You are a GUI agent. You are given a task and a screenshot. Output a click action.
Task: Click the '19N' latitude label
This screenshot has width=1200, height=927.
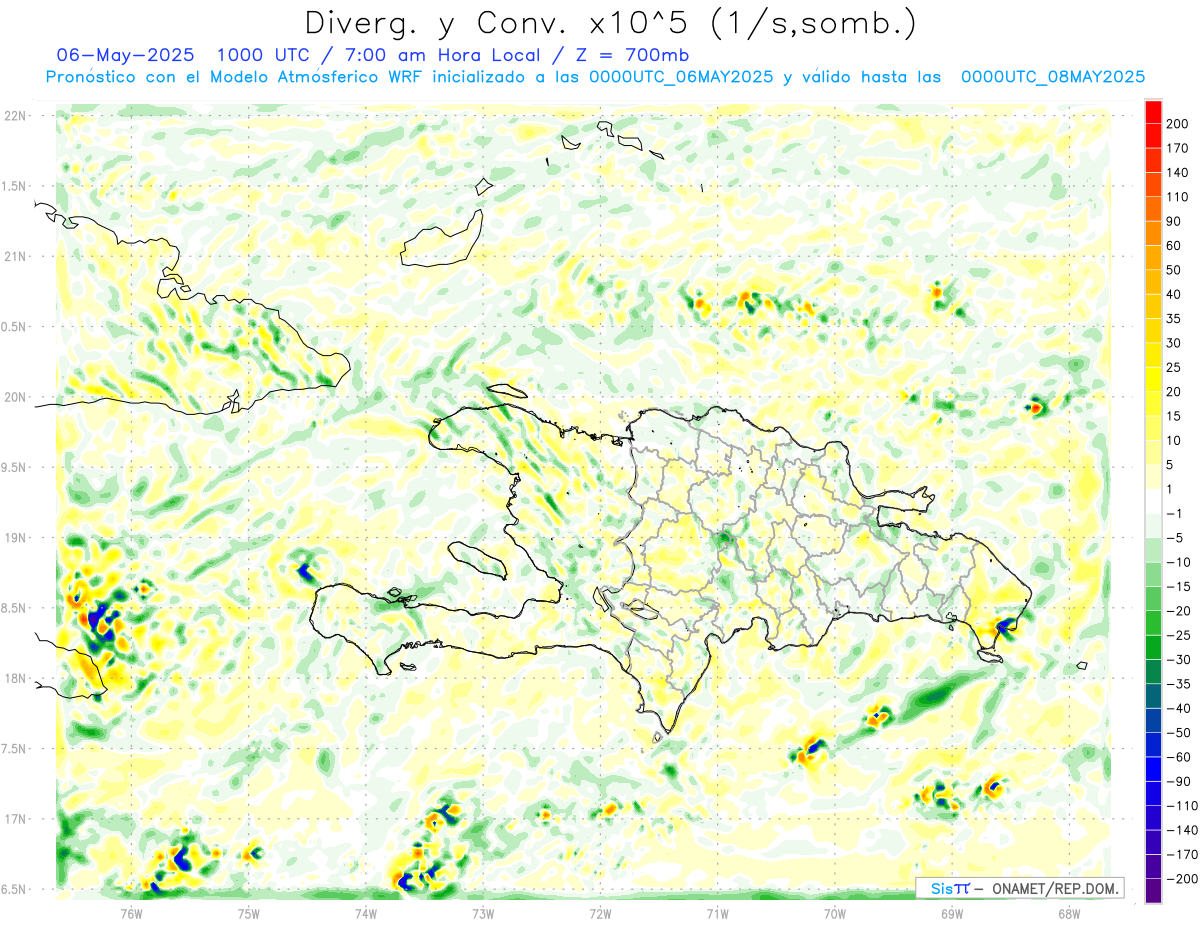coord(15,538)
